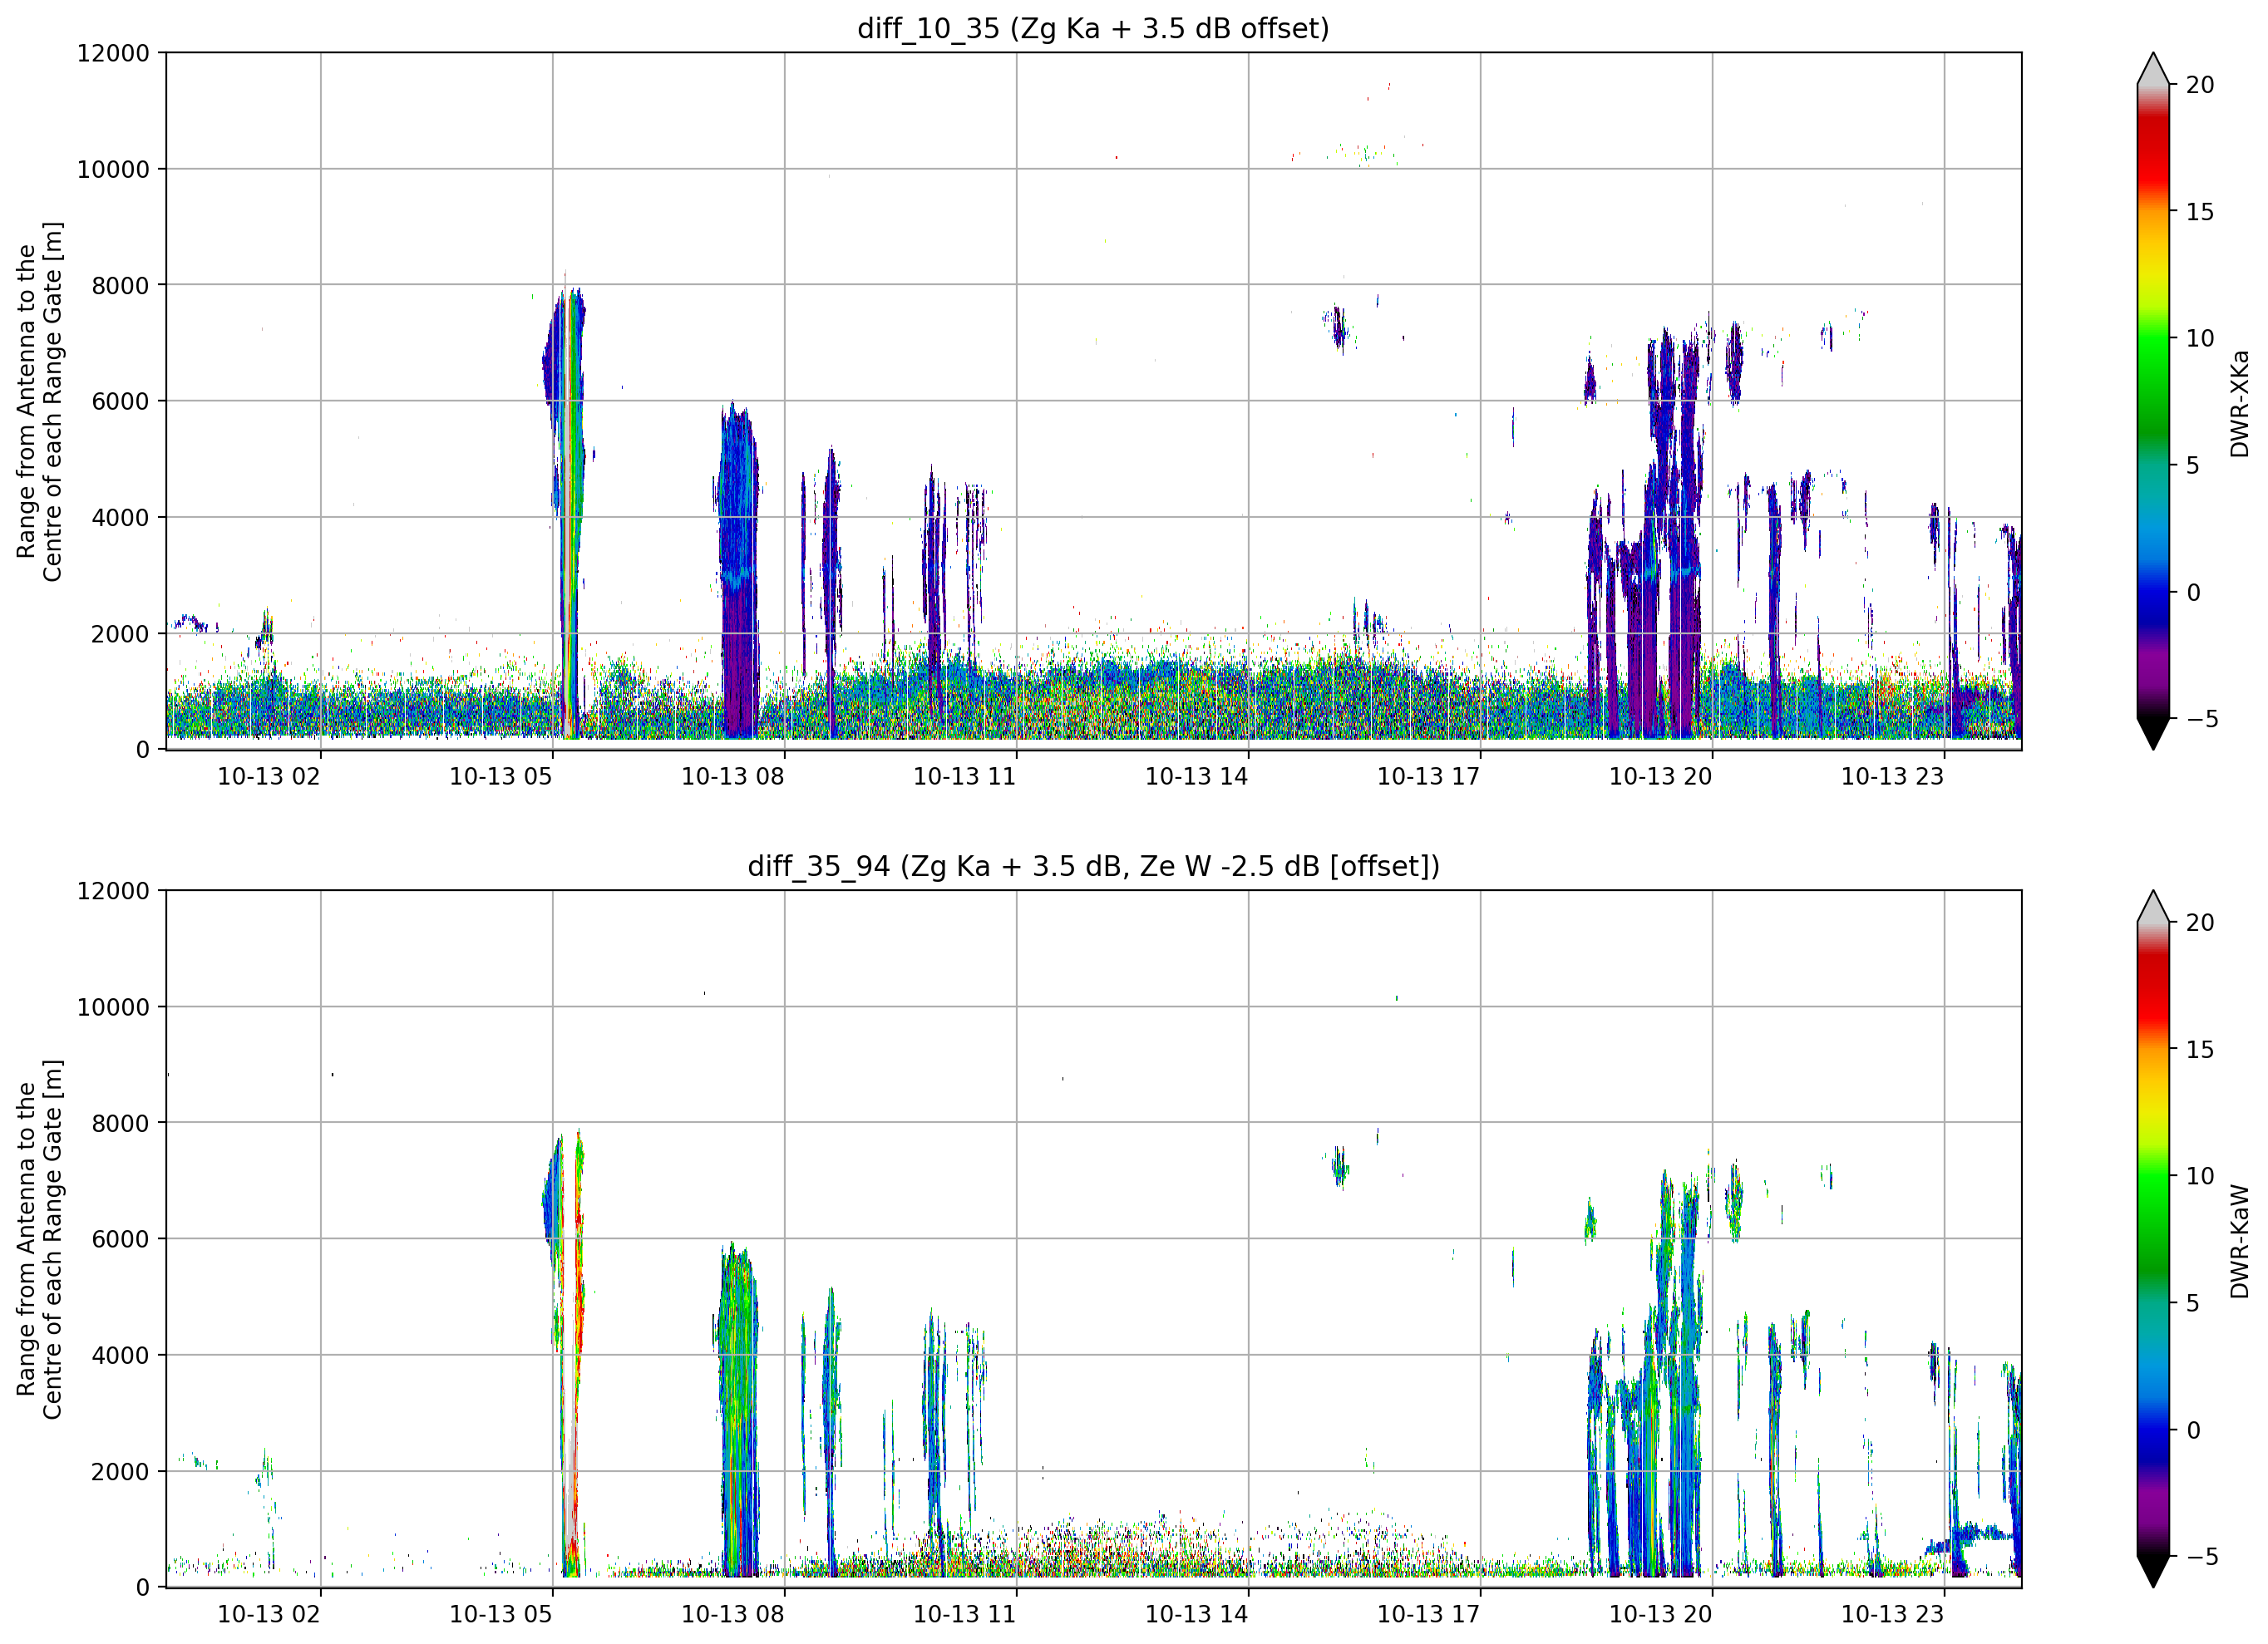Click the 12000 y-tick of diff_10_35 plot

pos(113,53)
